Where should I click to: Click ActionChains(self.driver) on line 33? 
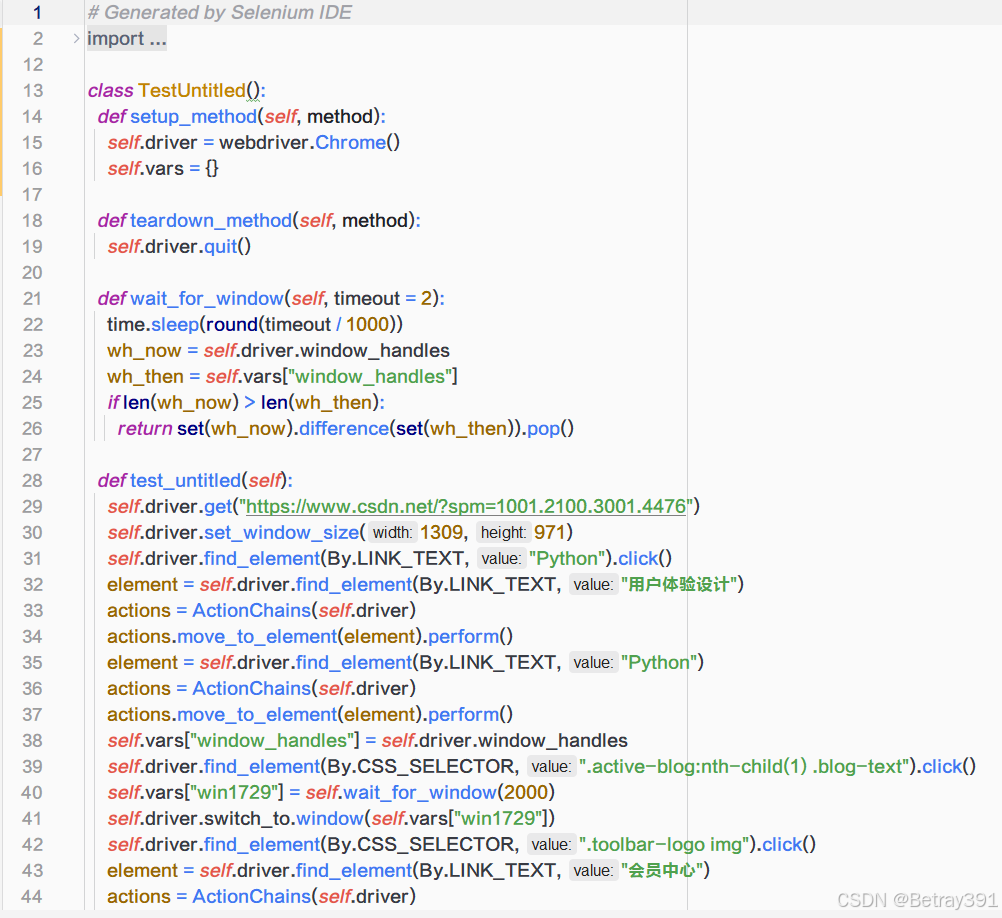click(304, 611)
